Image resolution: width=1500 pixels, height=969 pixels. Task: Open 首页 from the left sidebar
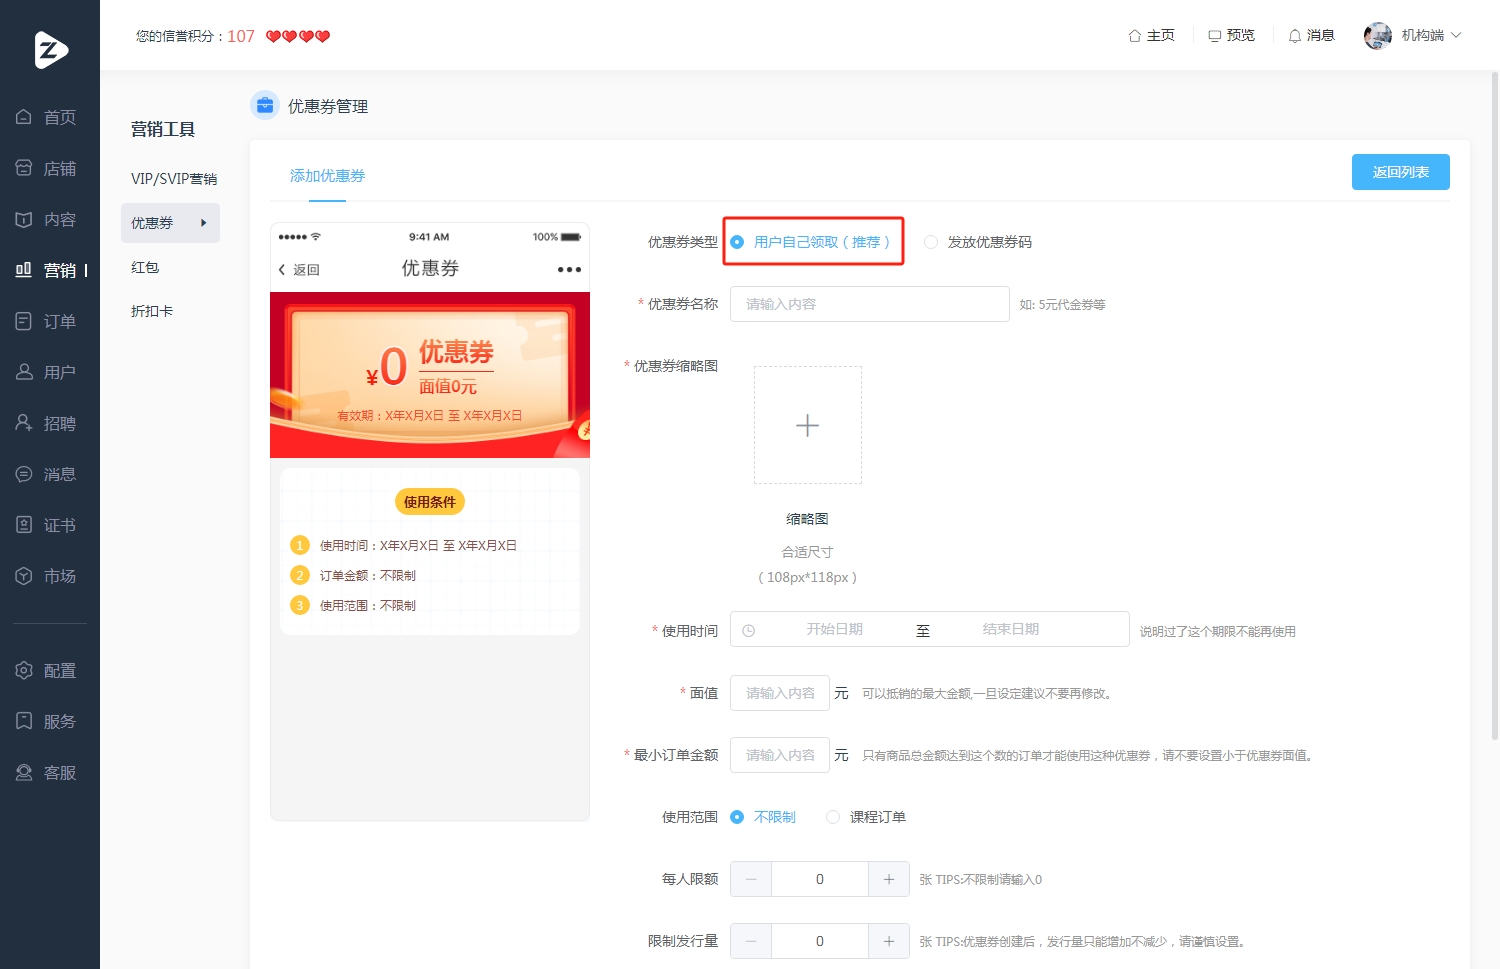click(x=46, y=117)
